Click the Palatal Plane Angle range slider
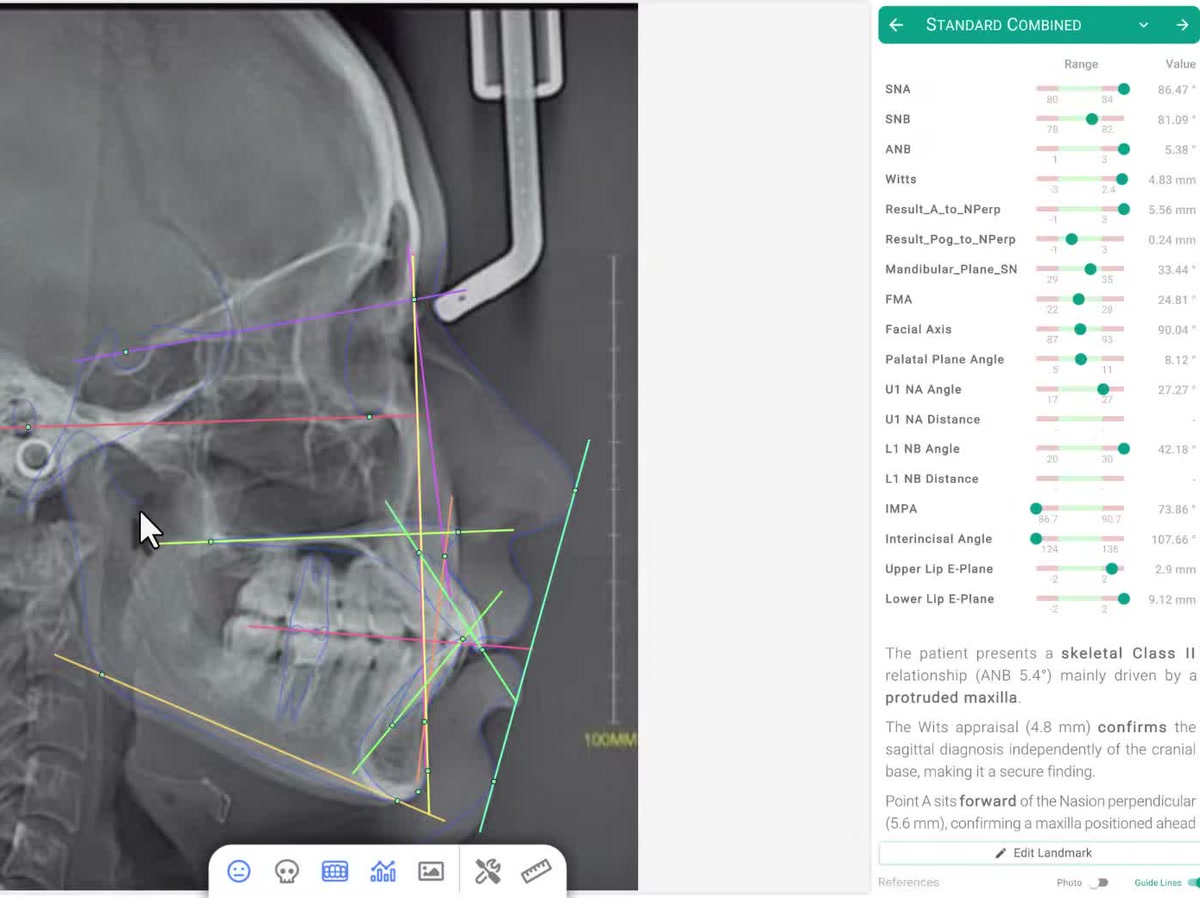This screenshot has width=1200, height=898. coord(1080,359)
